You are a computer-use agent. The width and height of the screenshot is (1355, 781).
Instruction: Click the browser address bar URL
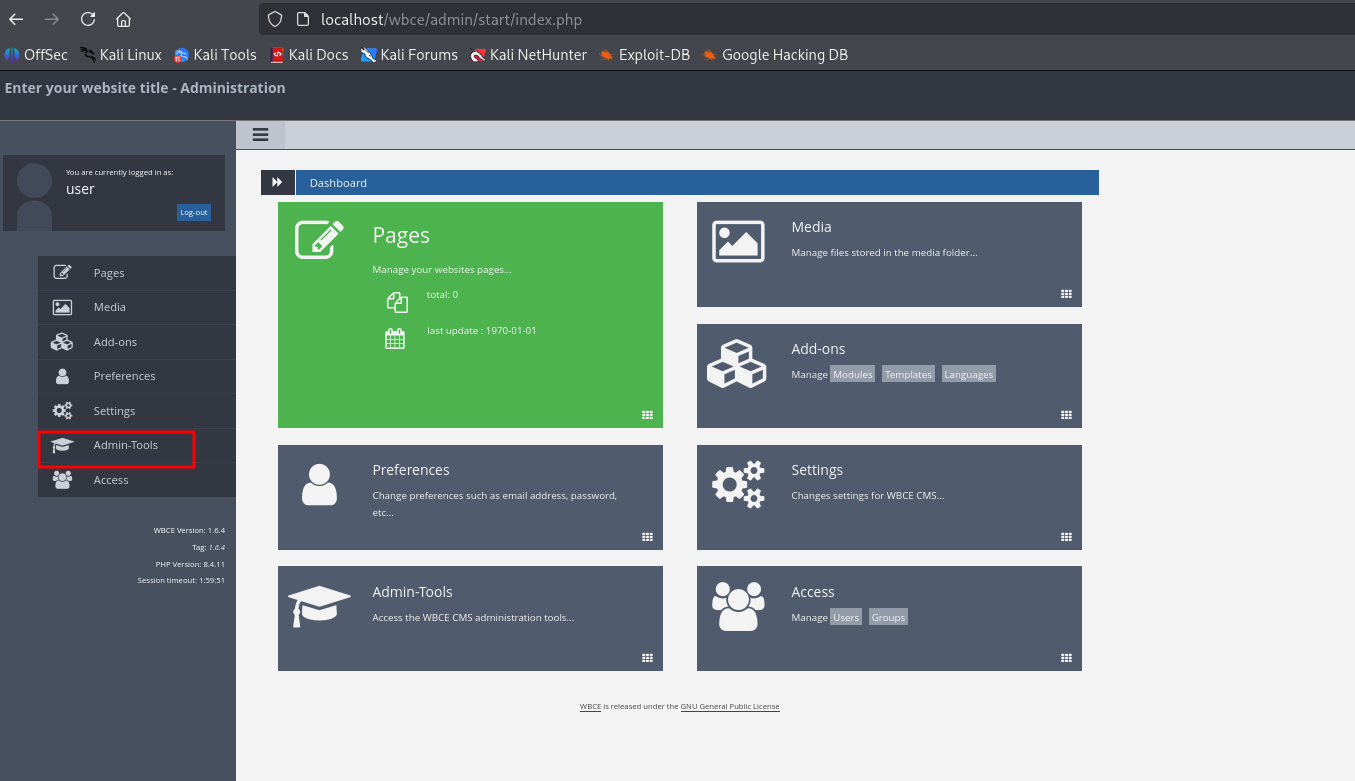coord(451,20)
